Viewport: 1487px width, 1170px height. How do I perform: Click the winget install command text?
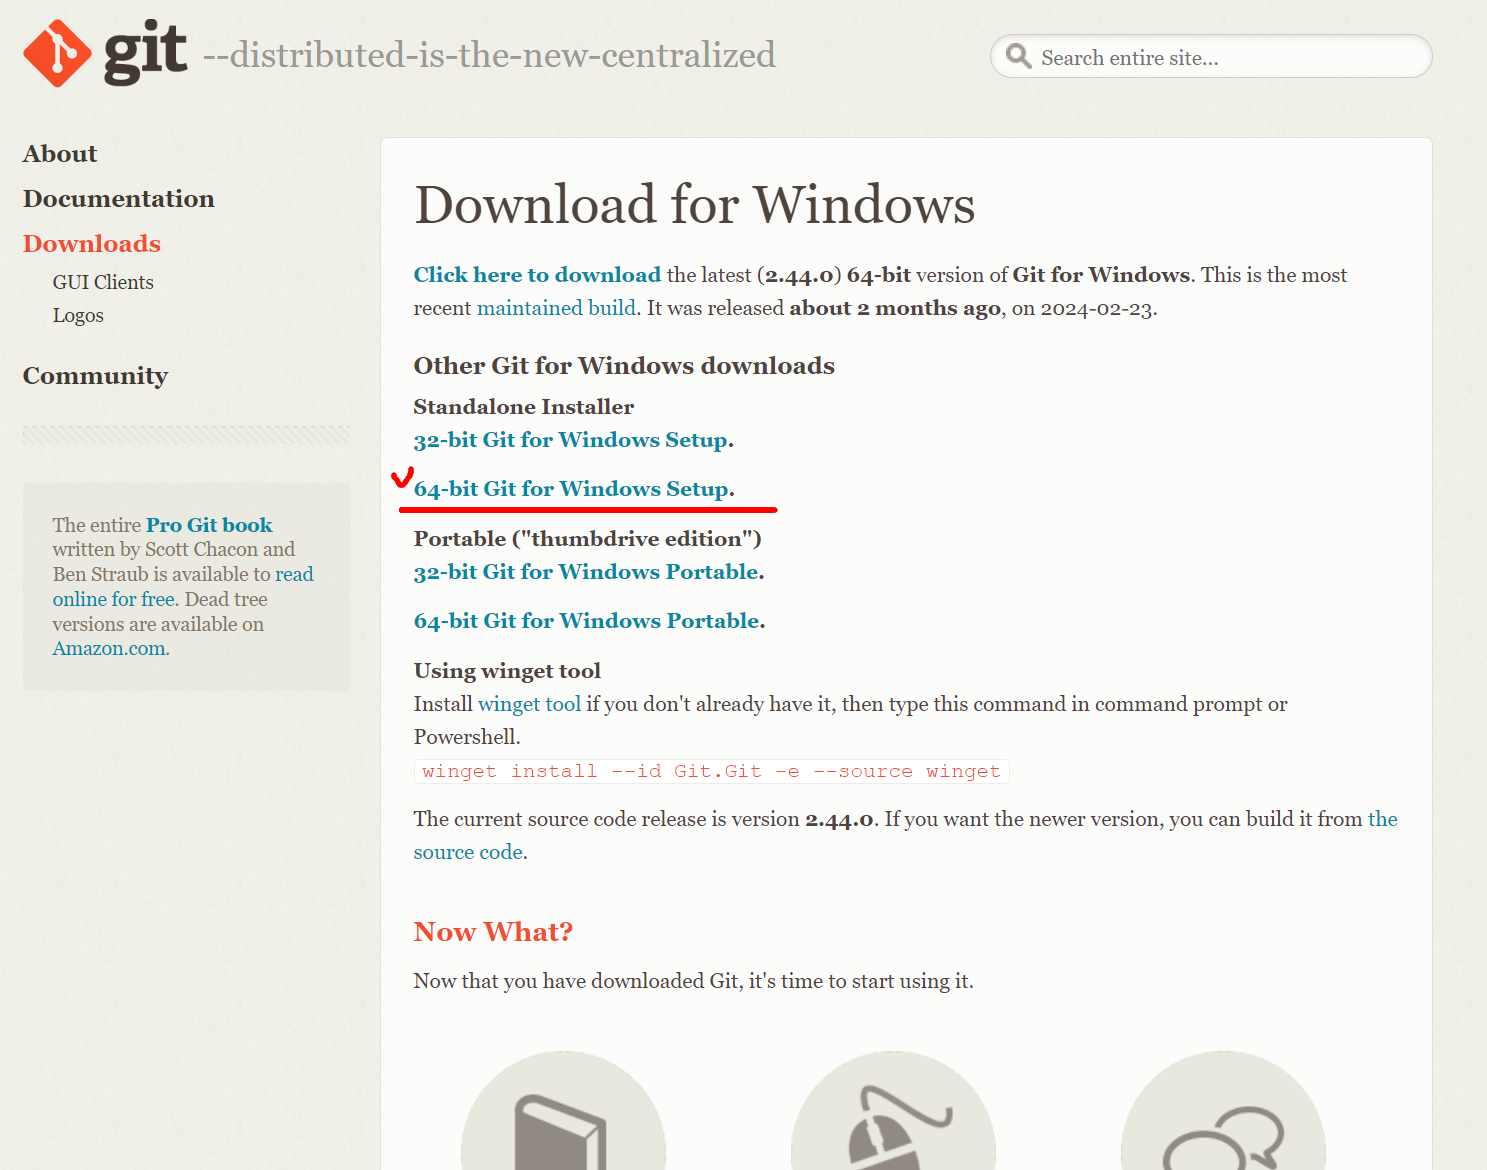[711, 771]
